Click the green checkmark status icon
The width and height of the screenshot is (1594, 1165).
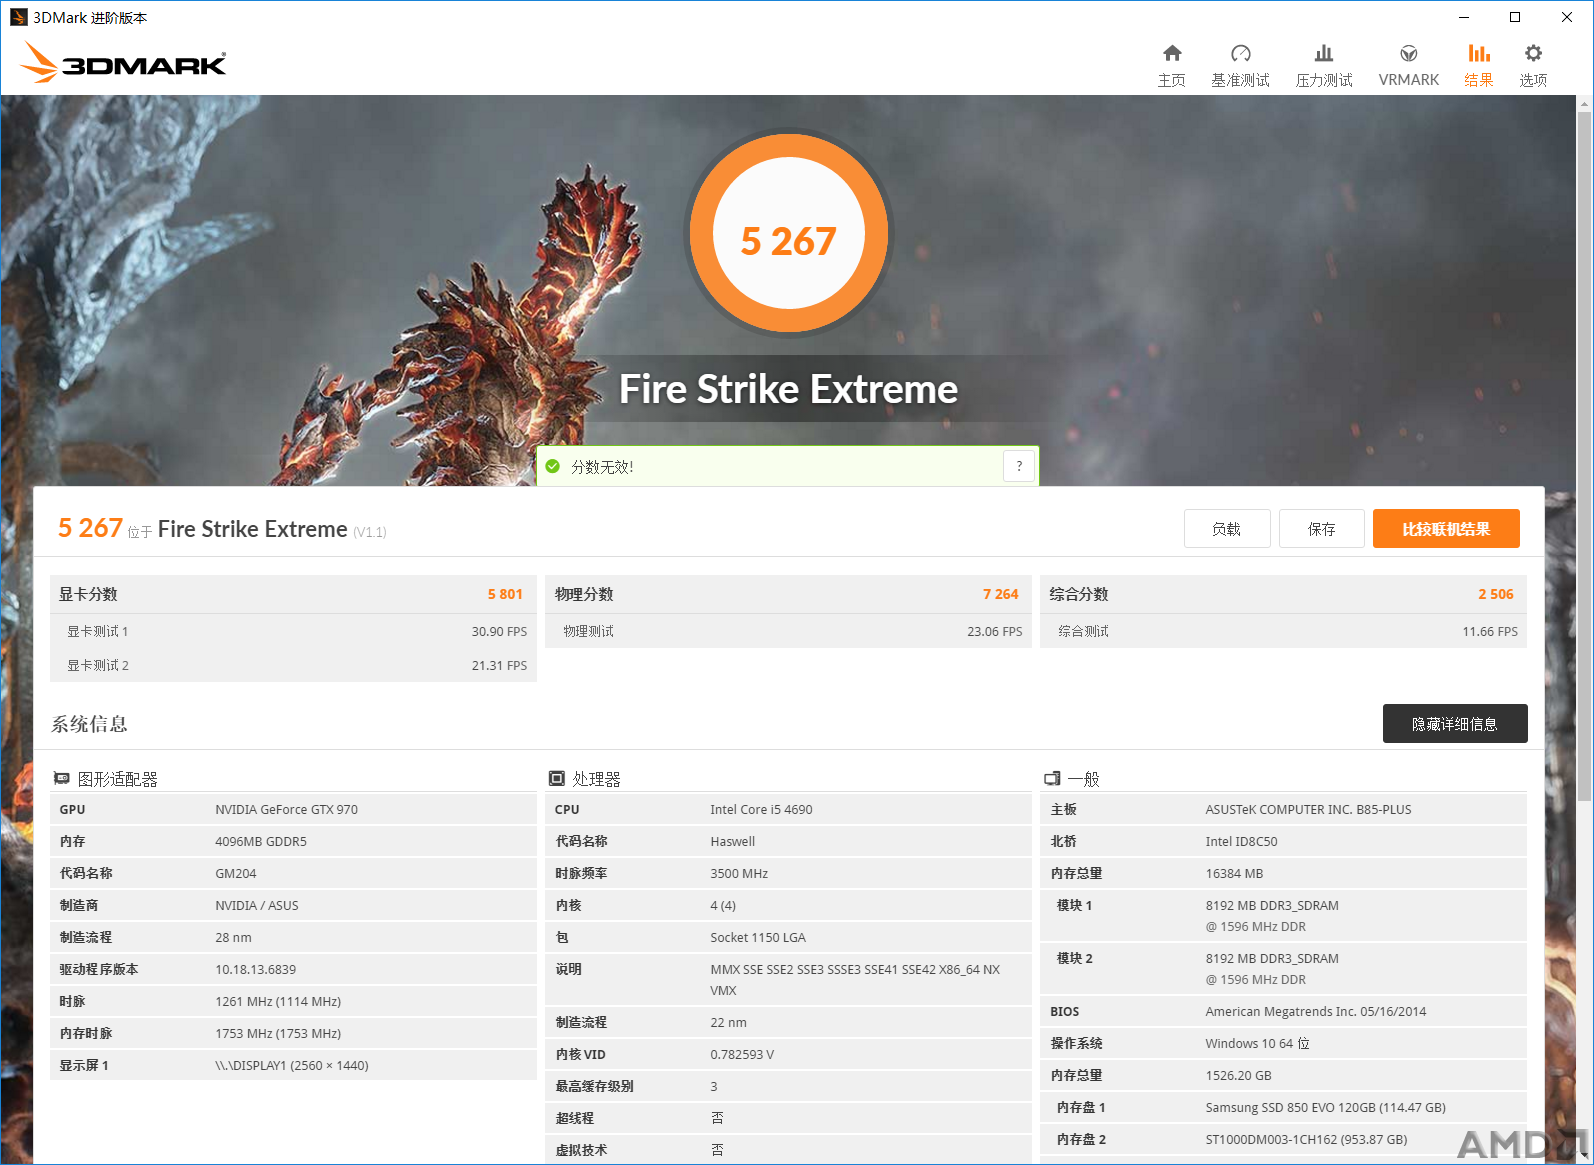[x=553, y=466]
